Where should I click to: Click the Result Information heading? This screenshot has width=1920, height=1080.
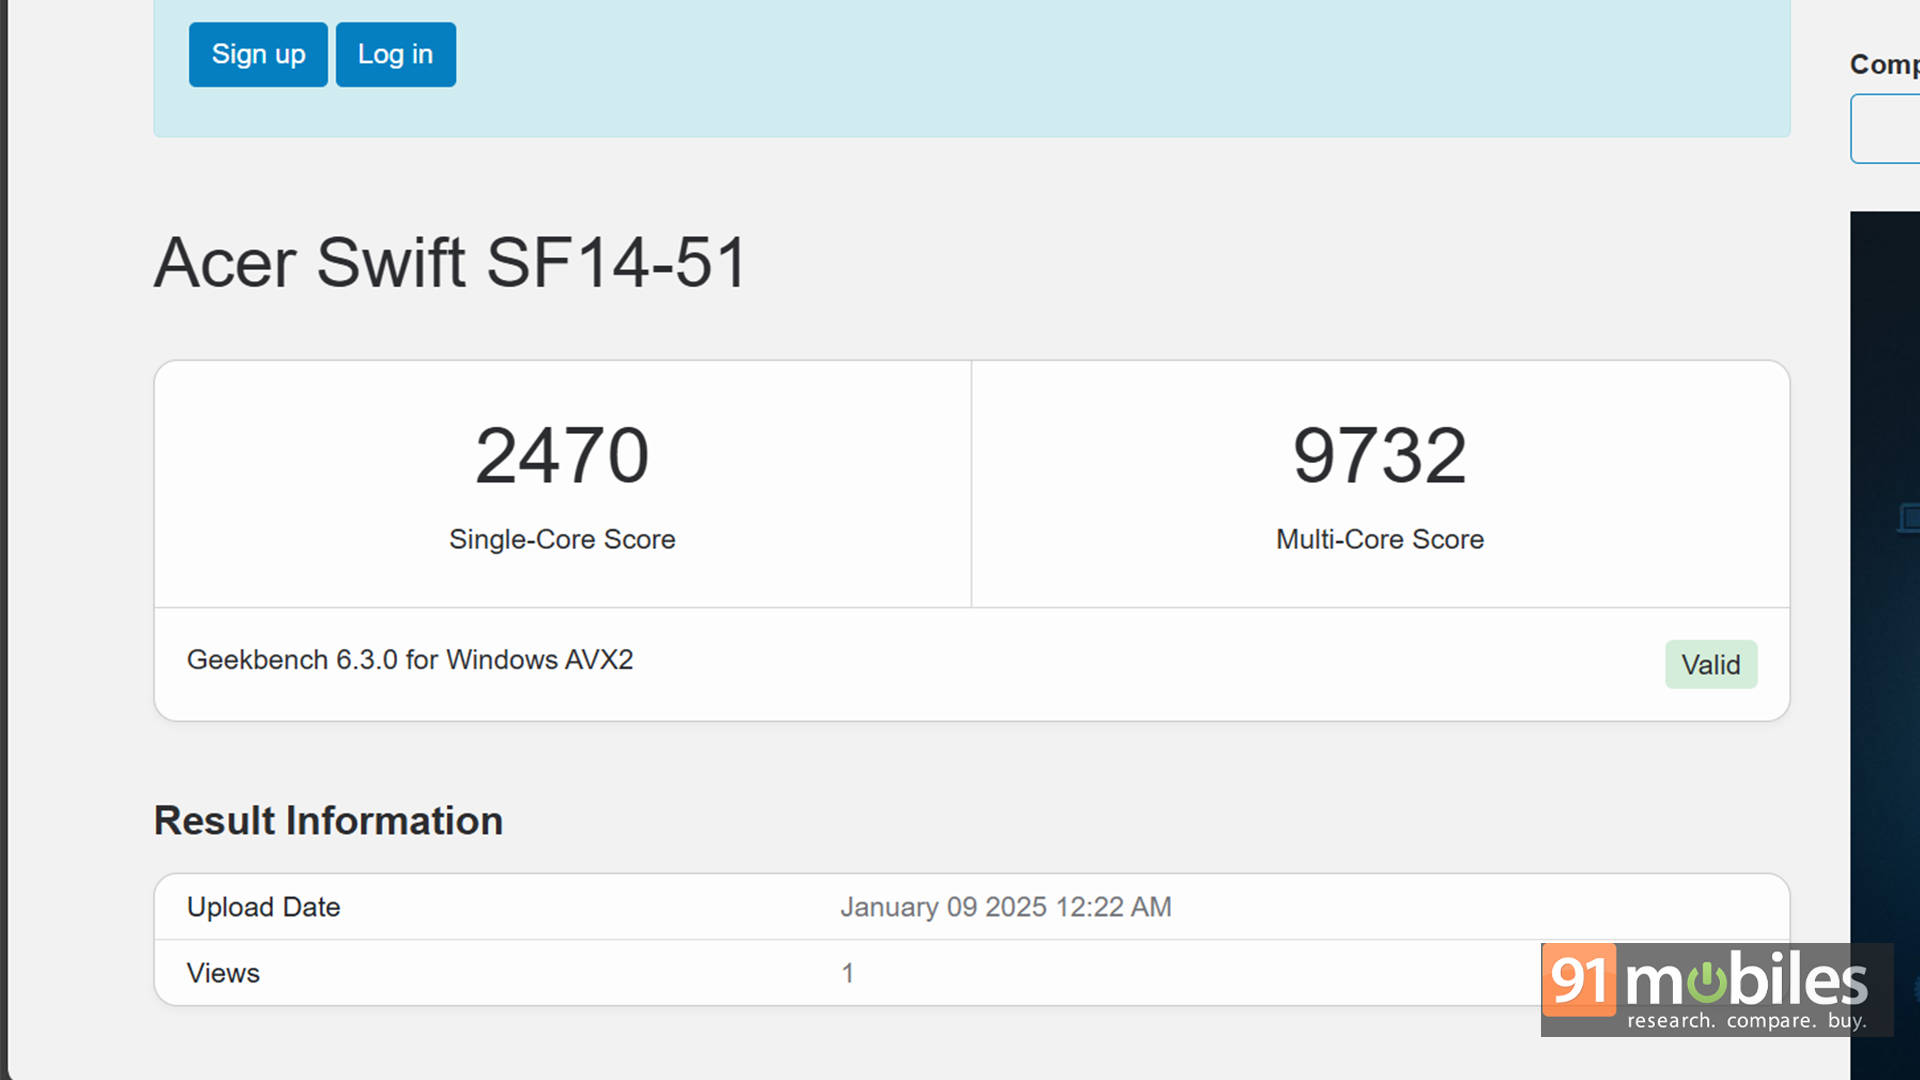click(328, 821)
